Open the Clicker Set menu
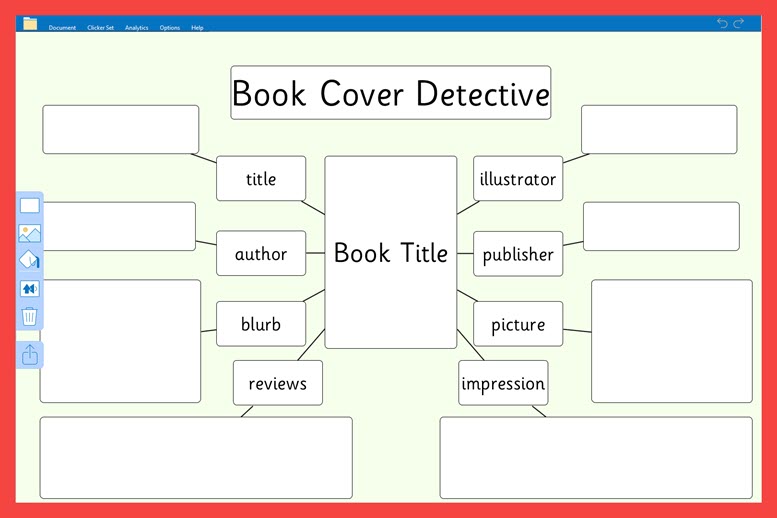This screenshot has height=518, width=777. pos(100,28)
